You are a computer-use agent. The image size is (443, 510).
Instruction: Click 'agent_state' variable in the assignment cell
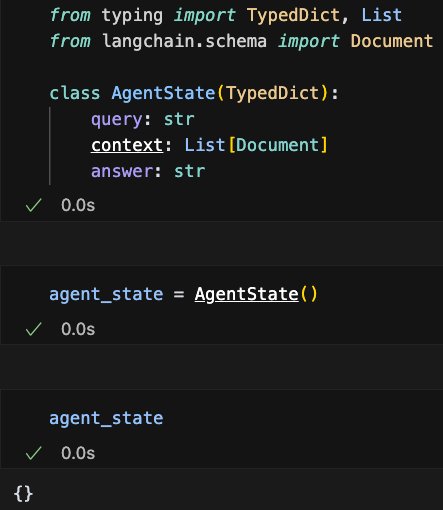tap(106, 295)
